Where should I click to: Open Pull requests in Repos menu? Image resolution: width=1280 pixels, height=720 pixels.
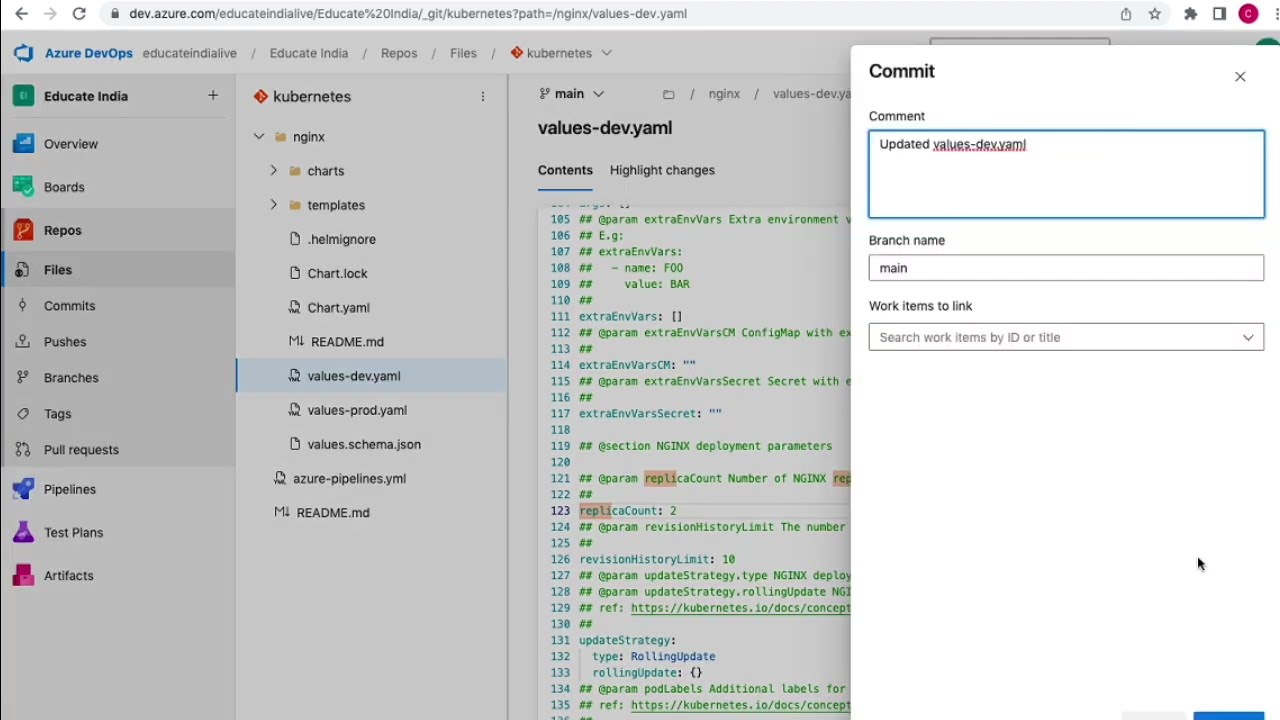click(81, 449)
